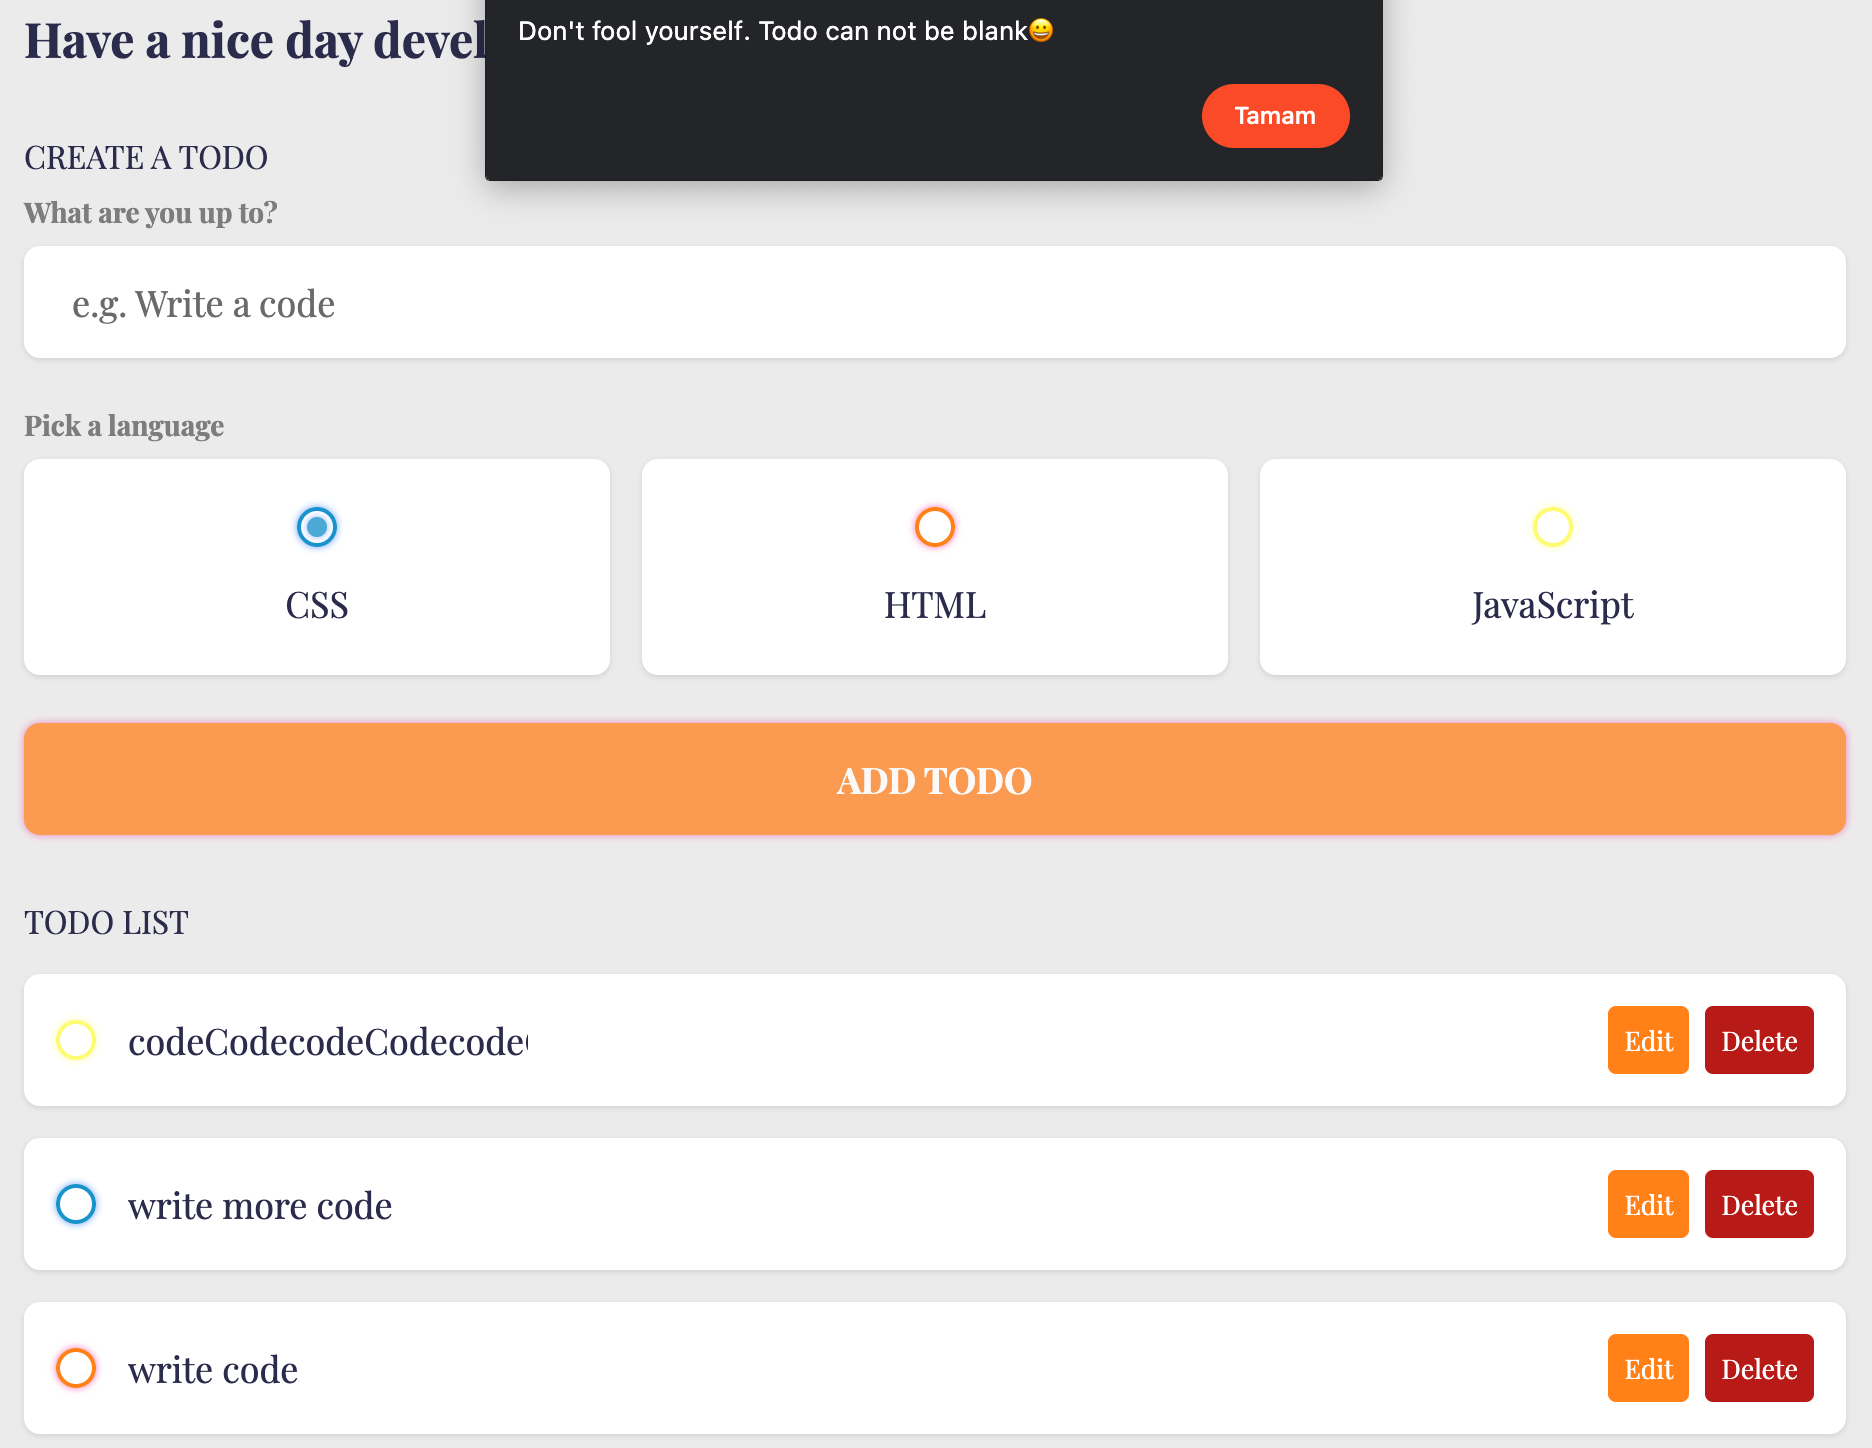Image resolution: width=1872 pixels, height=1448 pixels.
Task: Delete the codeCodecode todo entry
Action: click(1759, 1040)
